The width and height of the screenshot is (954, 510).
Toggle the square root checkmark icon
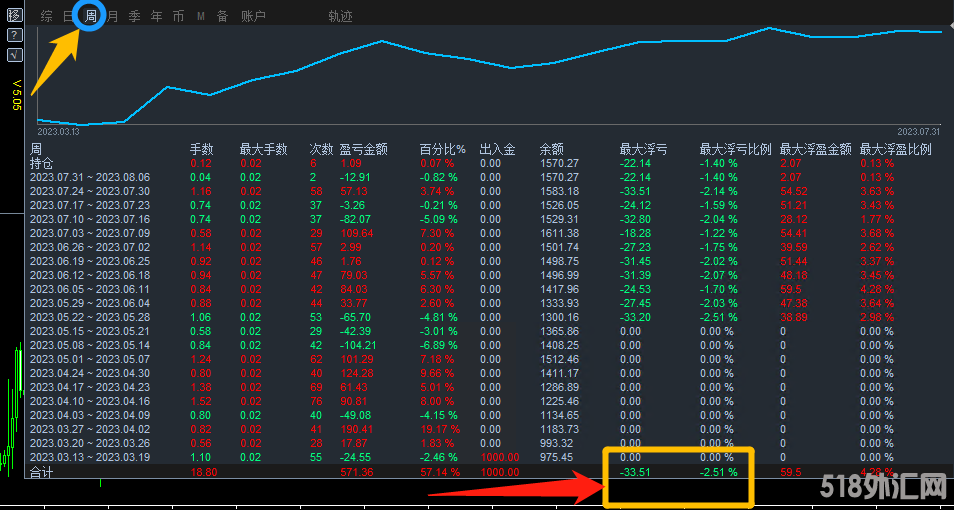pos(14,55)
